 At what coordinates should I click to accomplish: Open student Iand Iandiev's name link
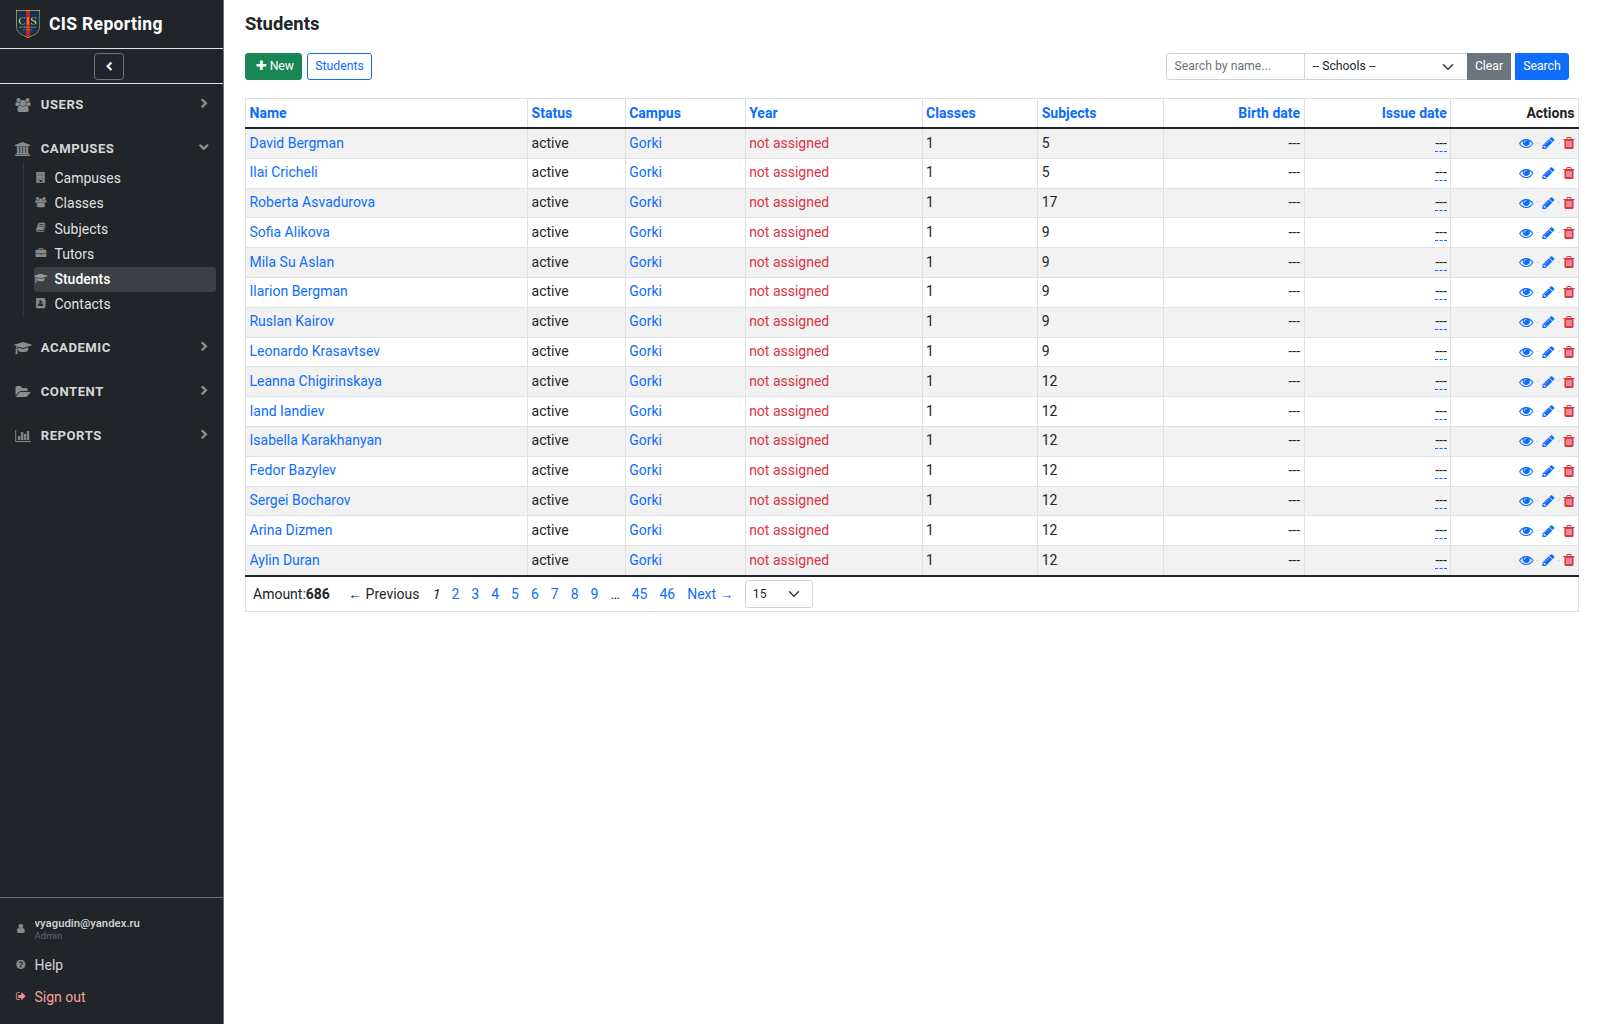287,411
